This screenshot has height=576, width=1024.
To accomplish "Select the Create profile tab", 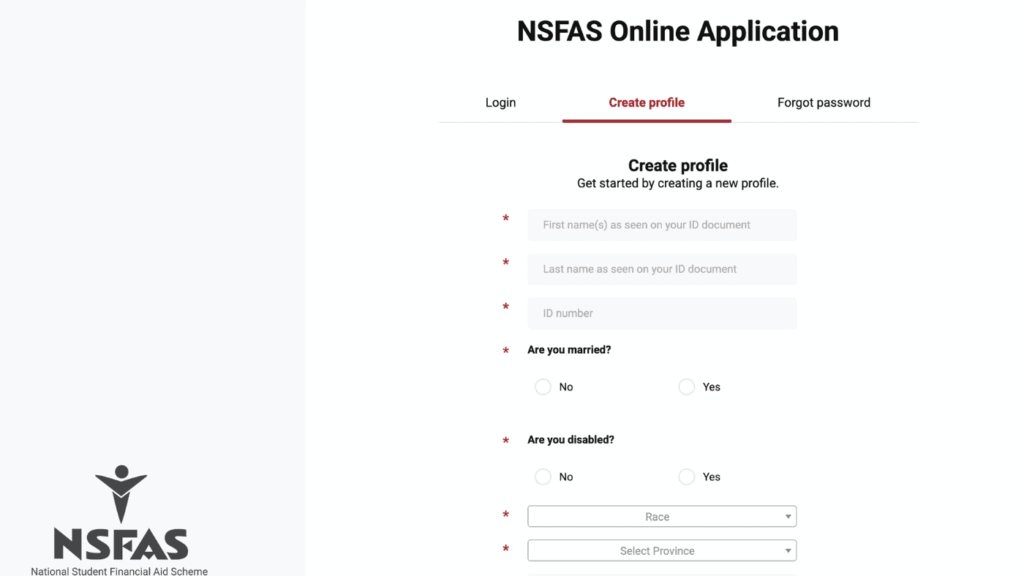I will pos(646,102).
